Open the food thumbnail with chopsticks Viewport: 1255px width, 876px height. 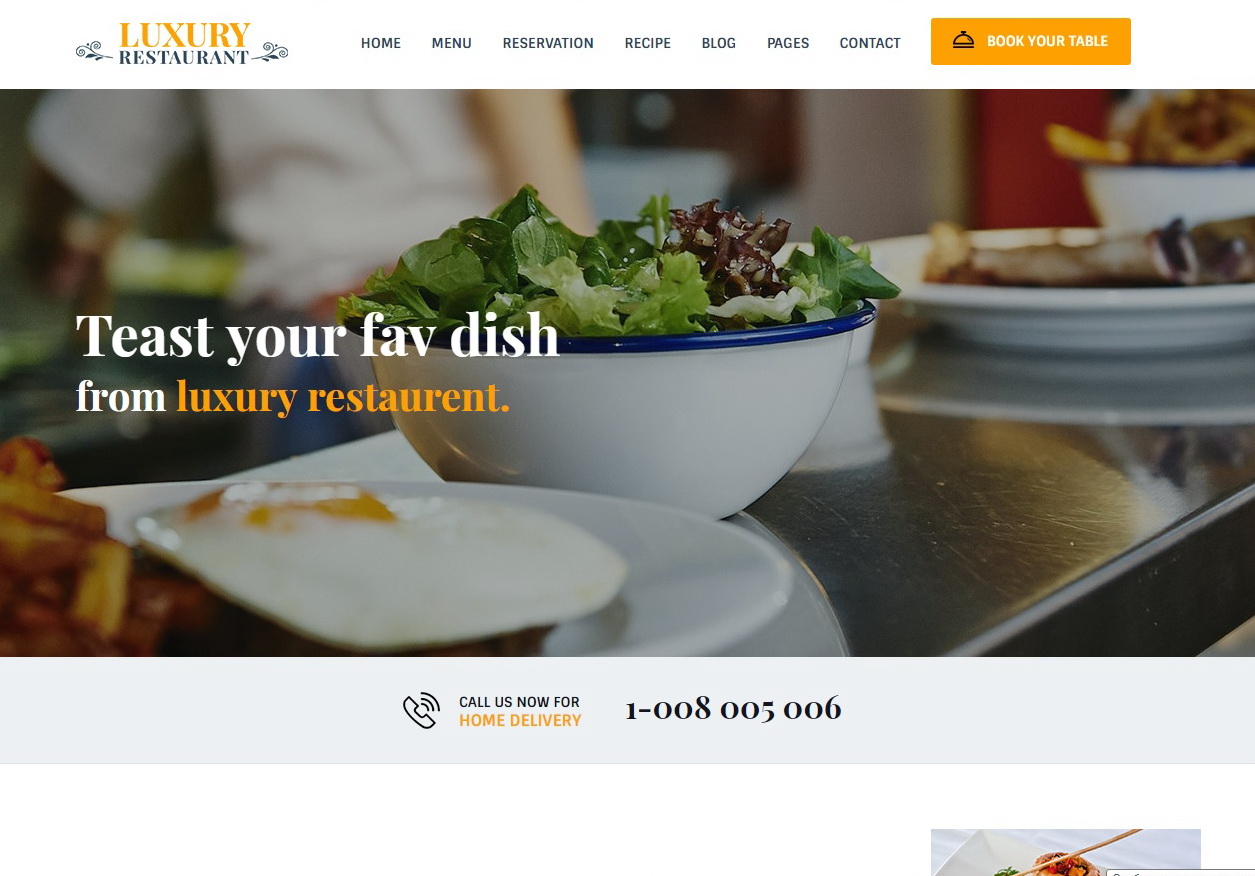pyautogui.click(x=1066, y=852)
